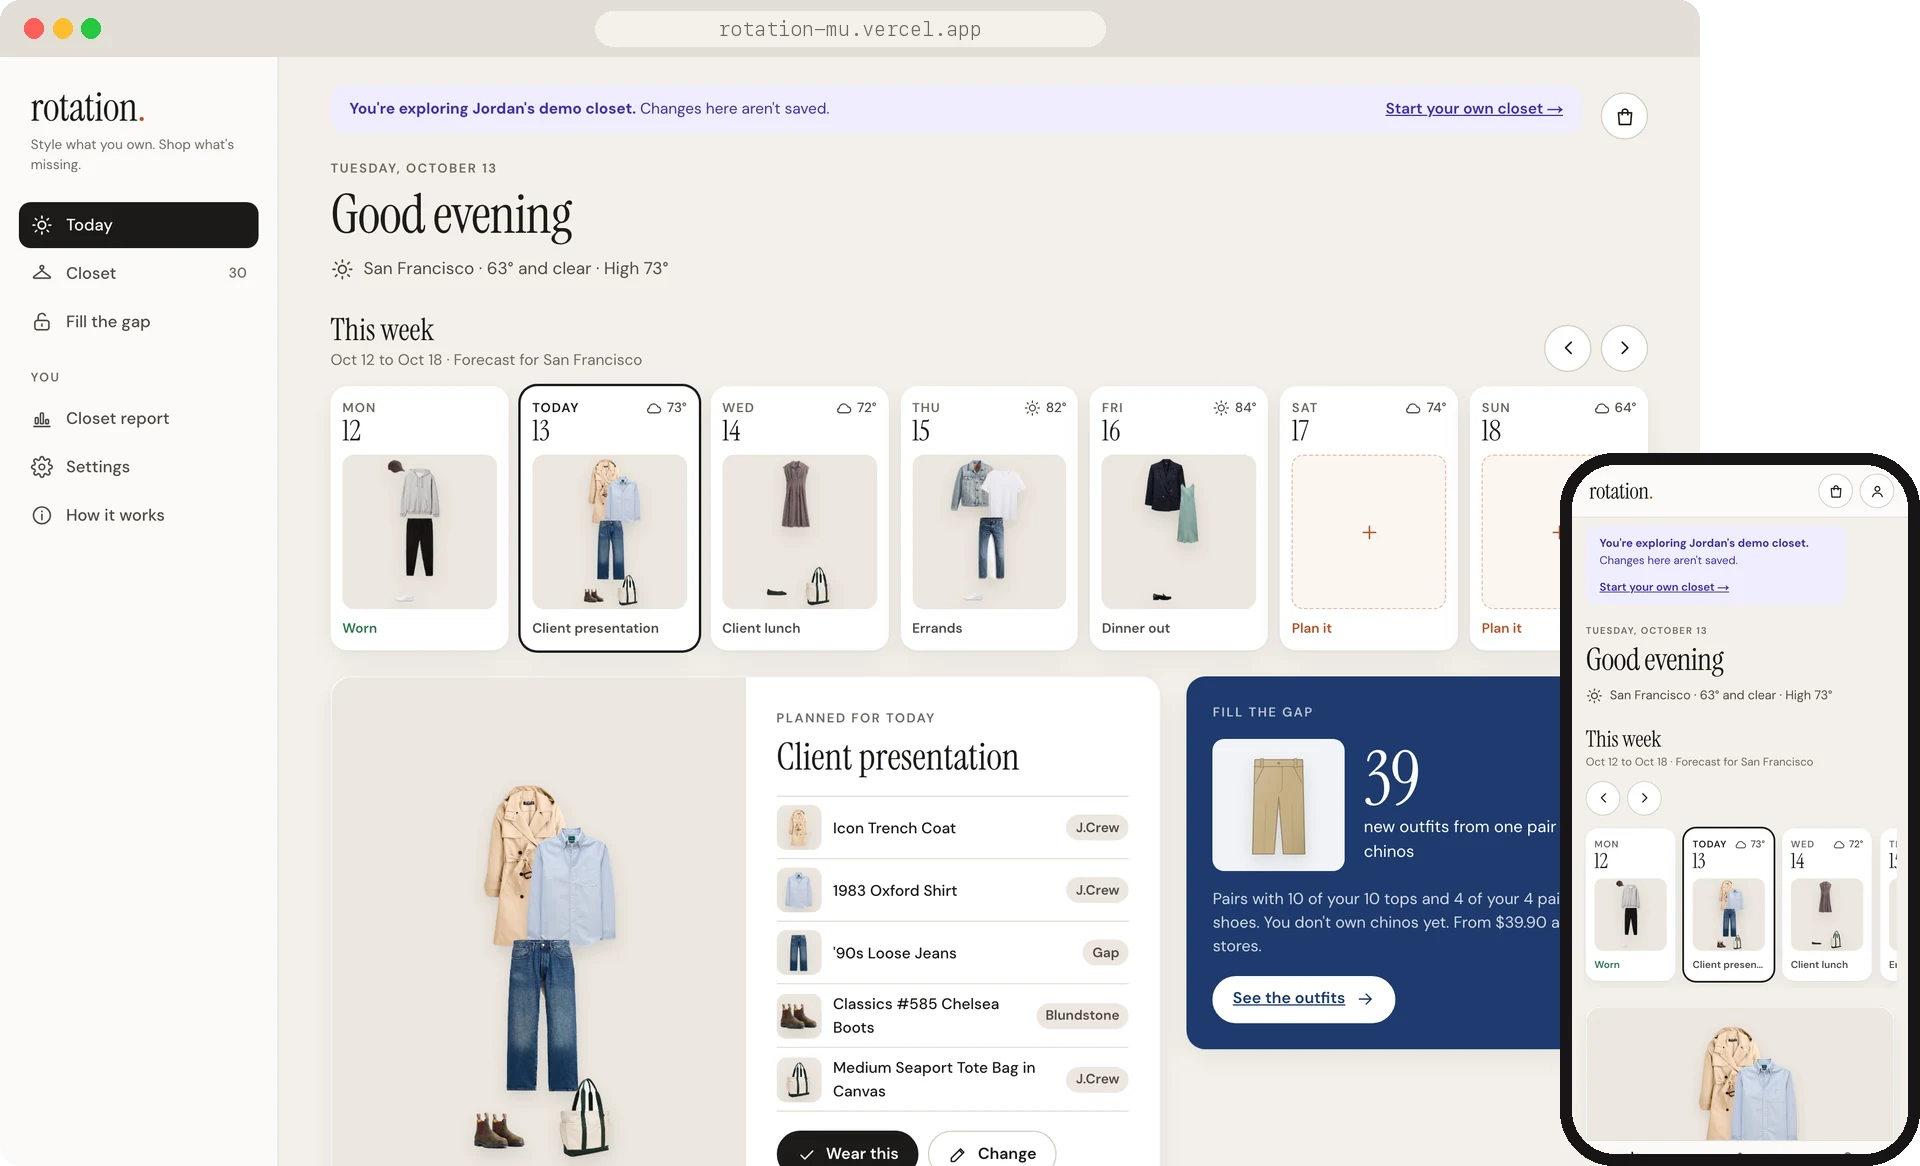This screenshot has width=1920, height=1166.
Task: Select Wed 14 Client lunch in mobile preview
Action: point(1826,904)
